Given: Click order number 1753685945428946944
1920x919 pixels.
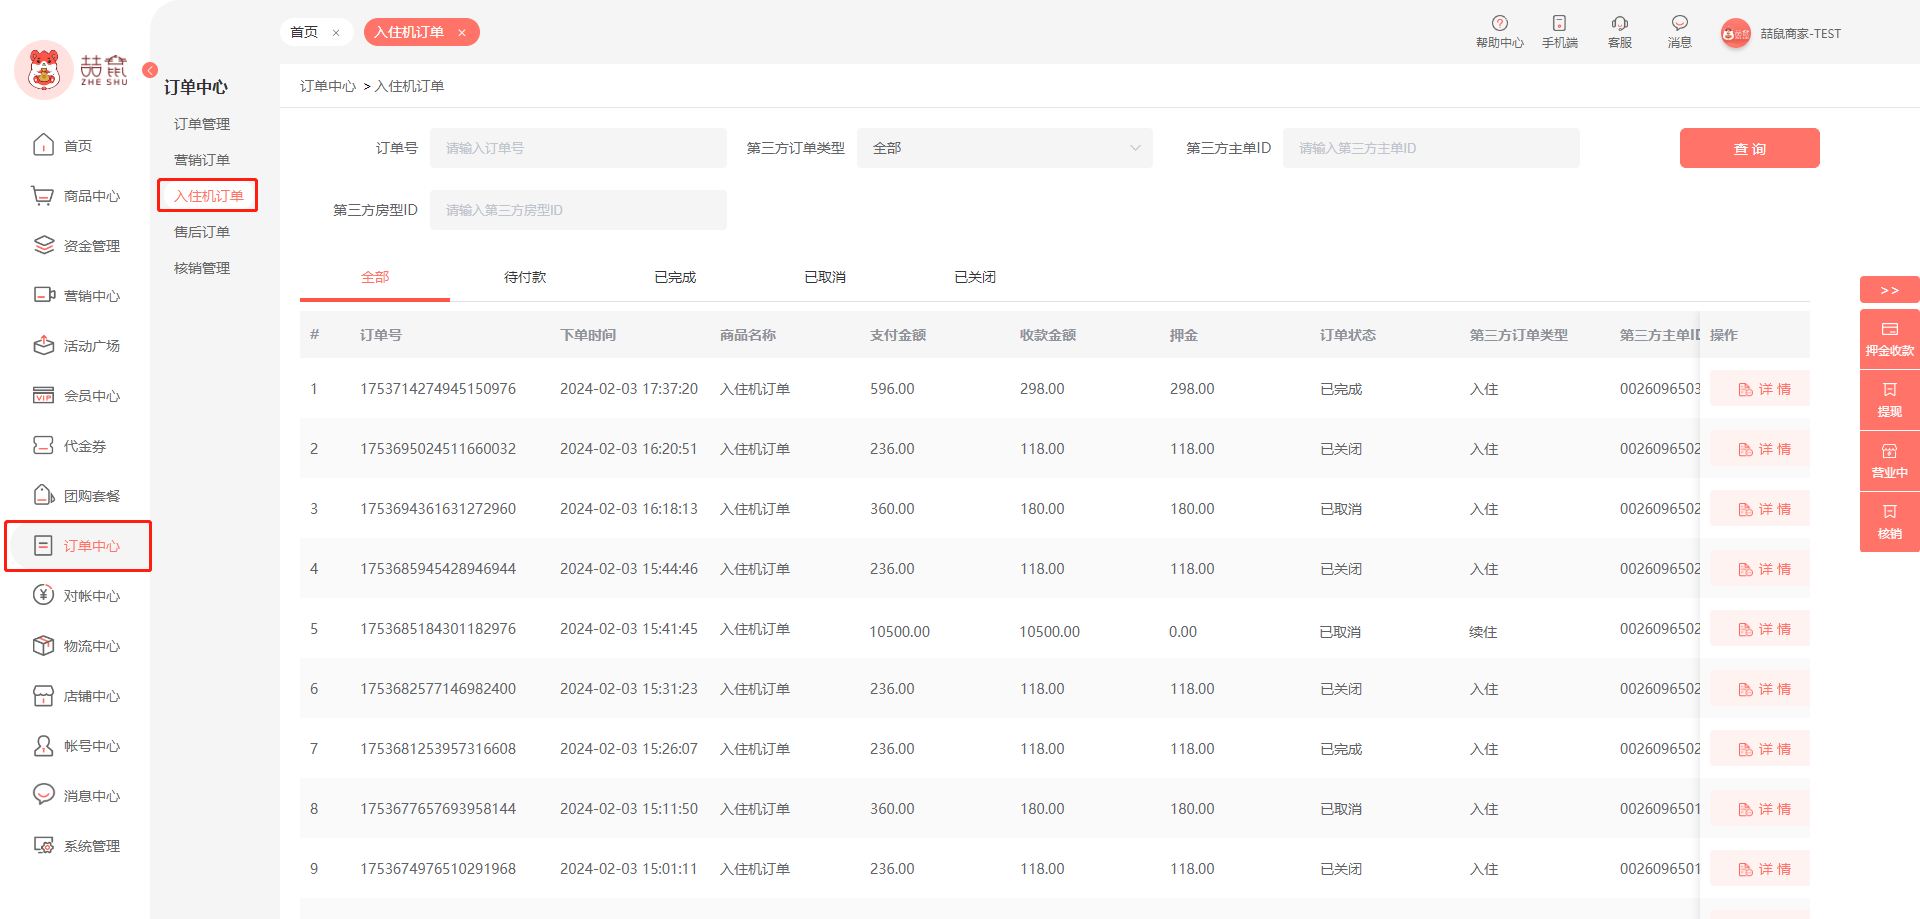Looking at the screenshot, I should pos(438,569).
